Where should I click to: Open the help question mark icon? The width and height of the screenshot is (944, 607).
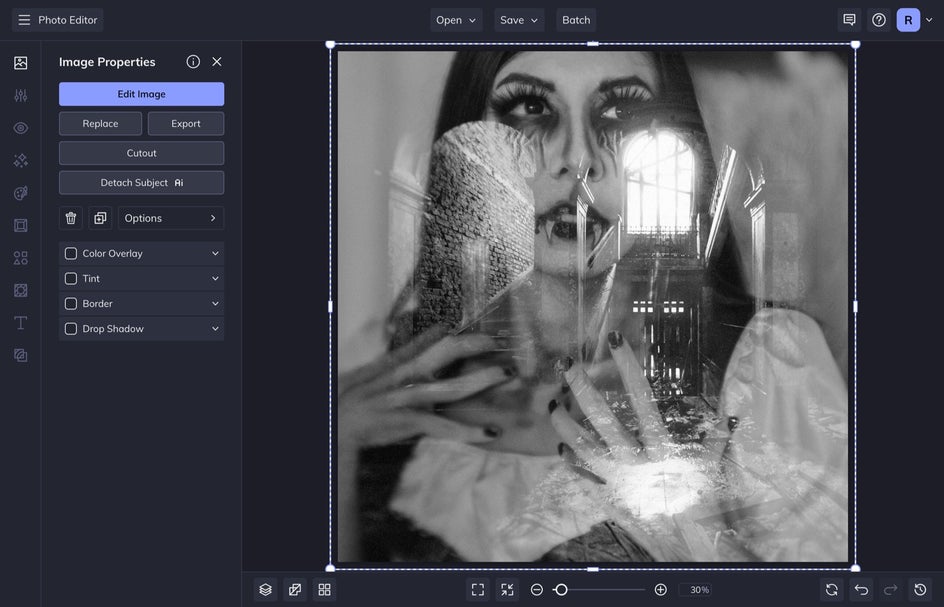[x=879, y=20]
